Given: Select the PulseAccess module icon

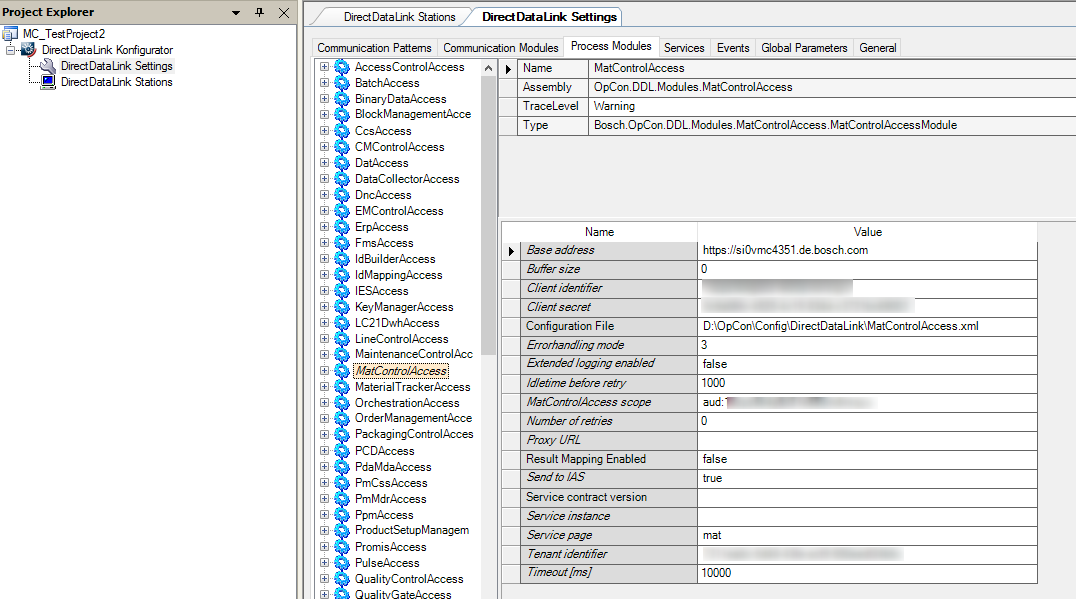Looking at the screenshot, I should pos(341,563).
